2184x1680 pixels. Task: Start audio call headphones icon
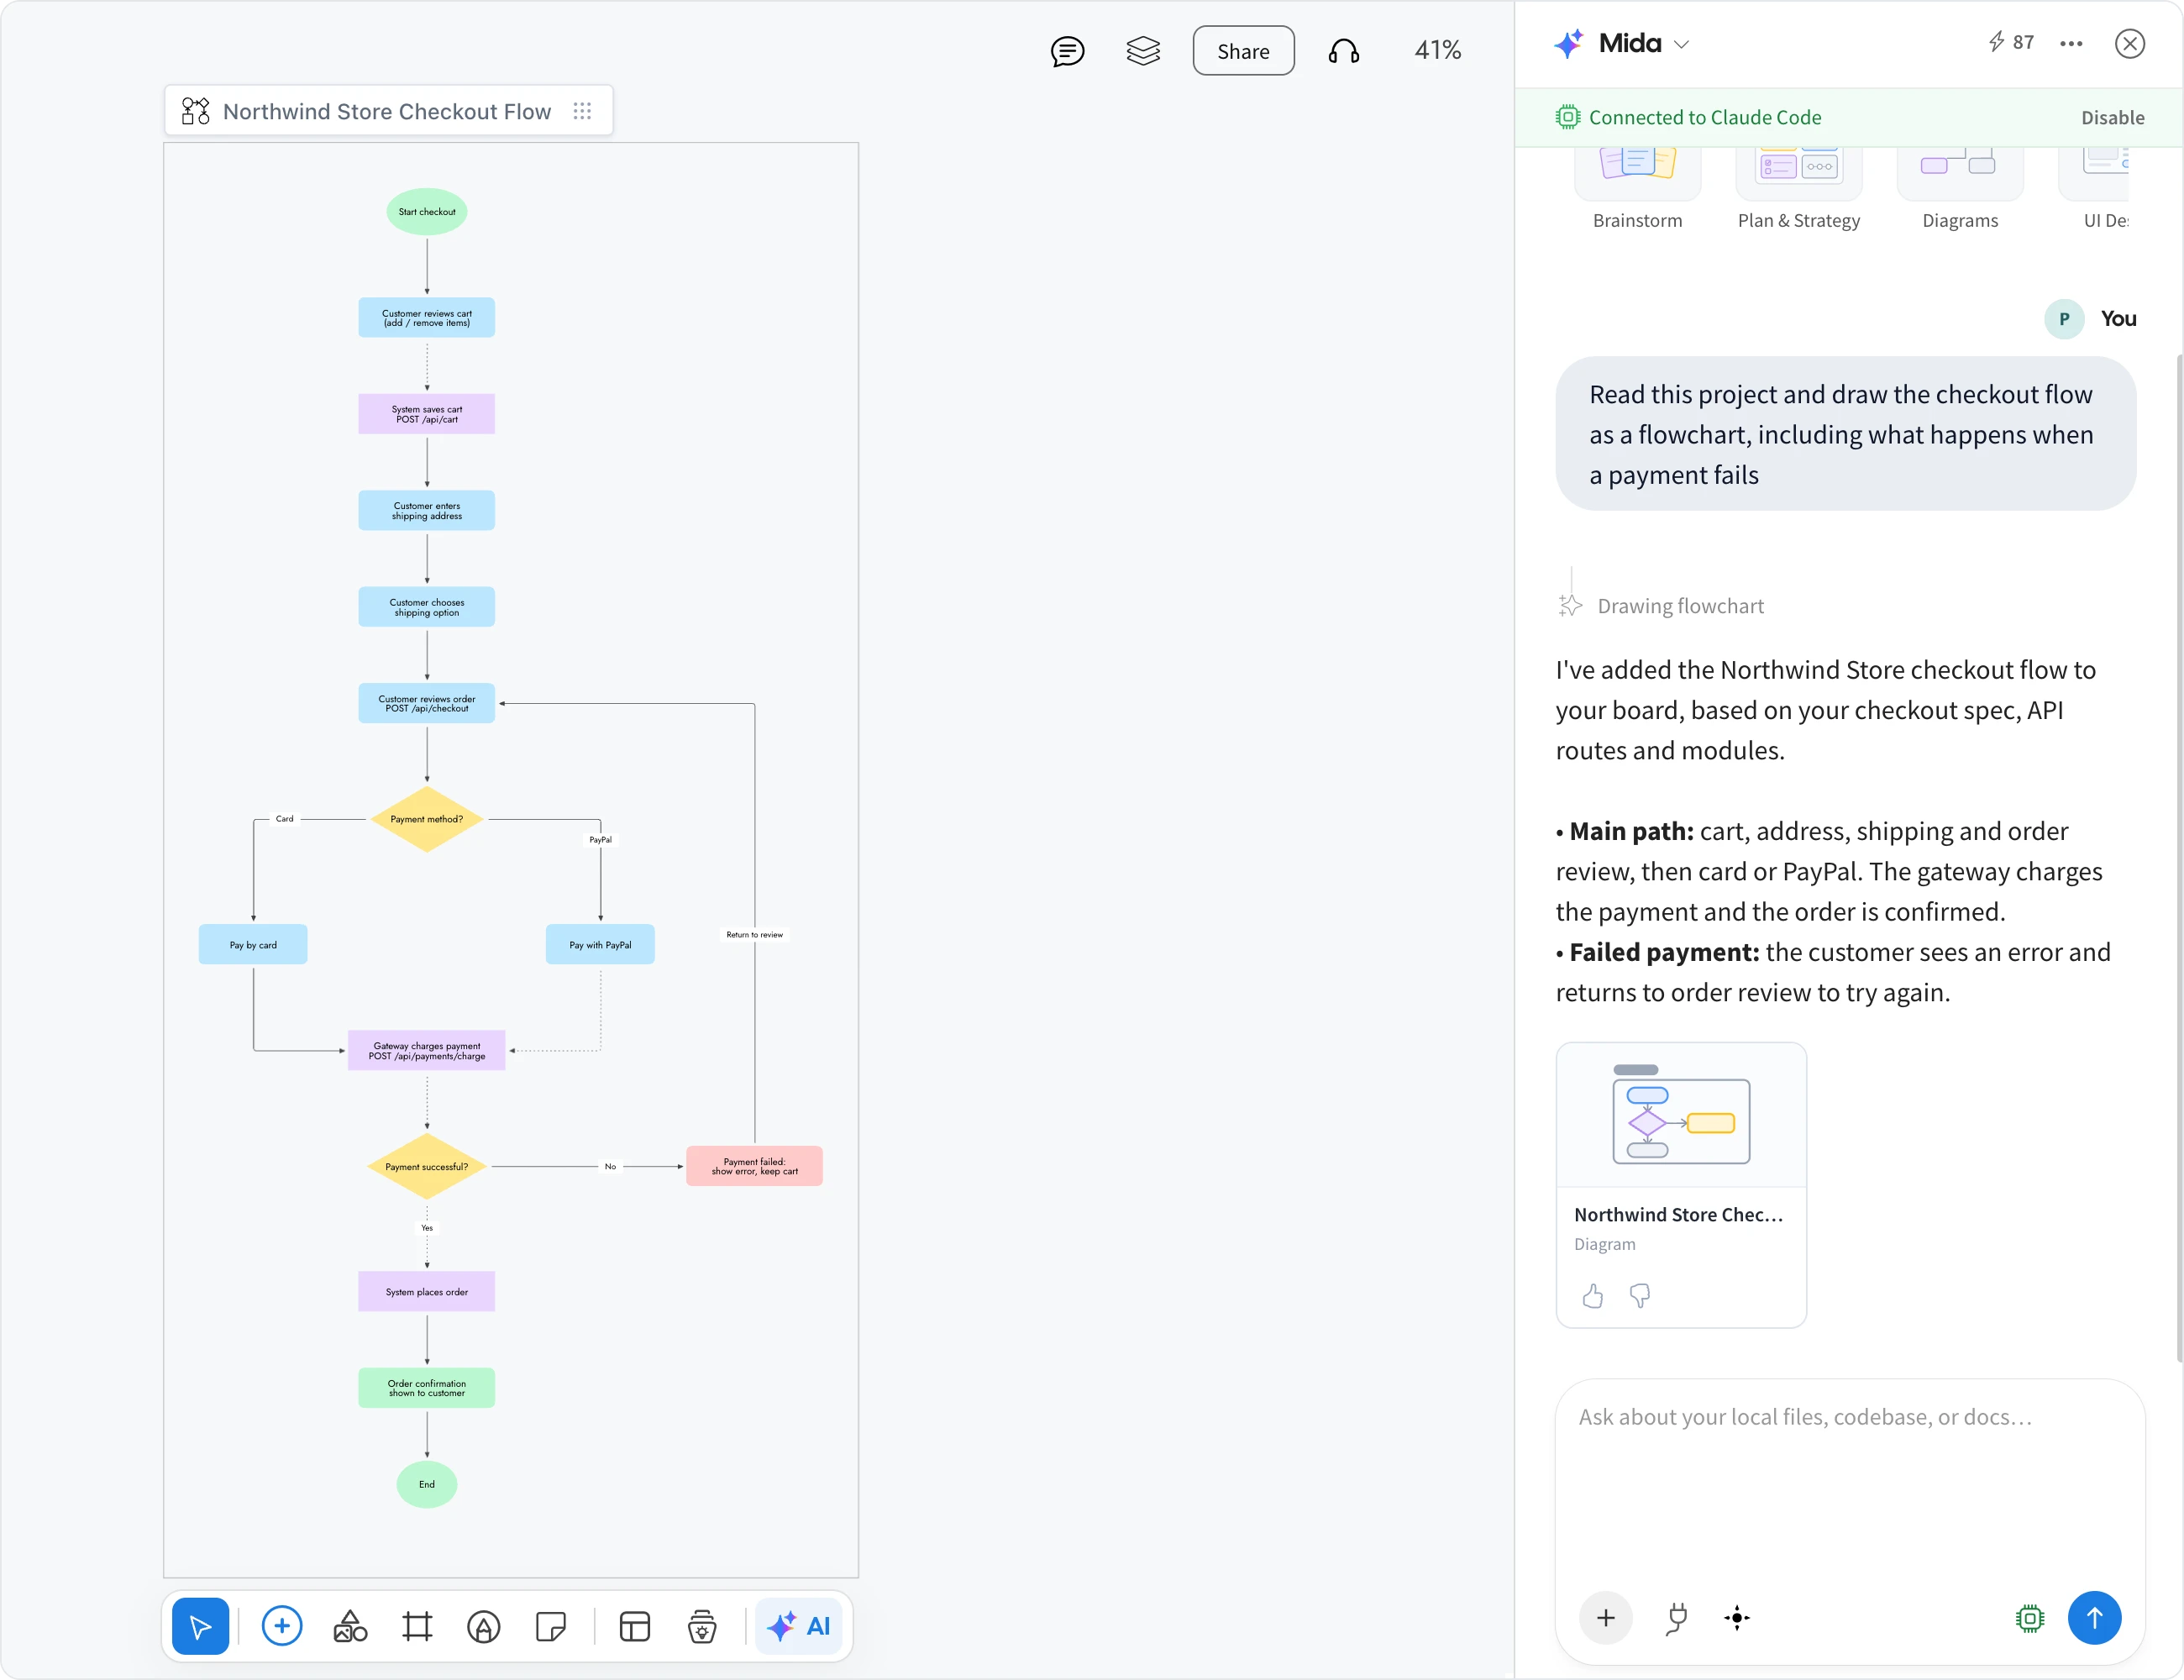click(x=1344, y=51)
